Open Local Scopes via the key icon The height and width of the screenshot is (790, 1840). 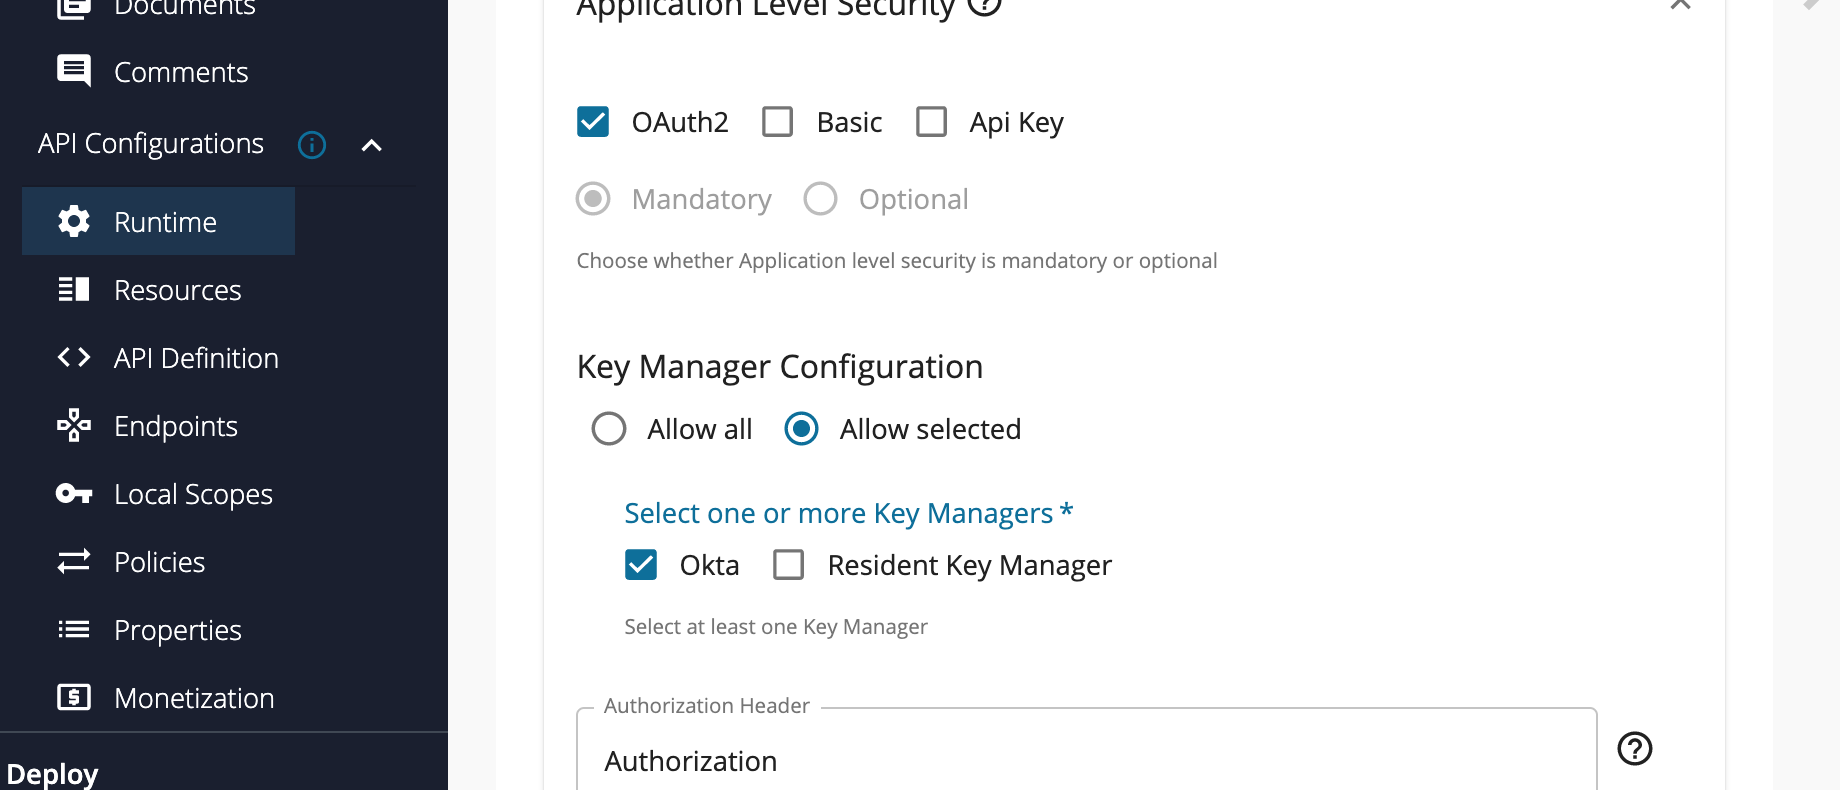pos(72,493)
